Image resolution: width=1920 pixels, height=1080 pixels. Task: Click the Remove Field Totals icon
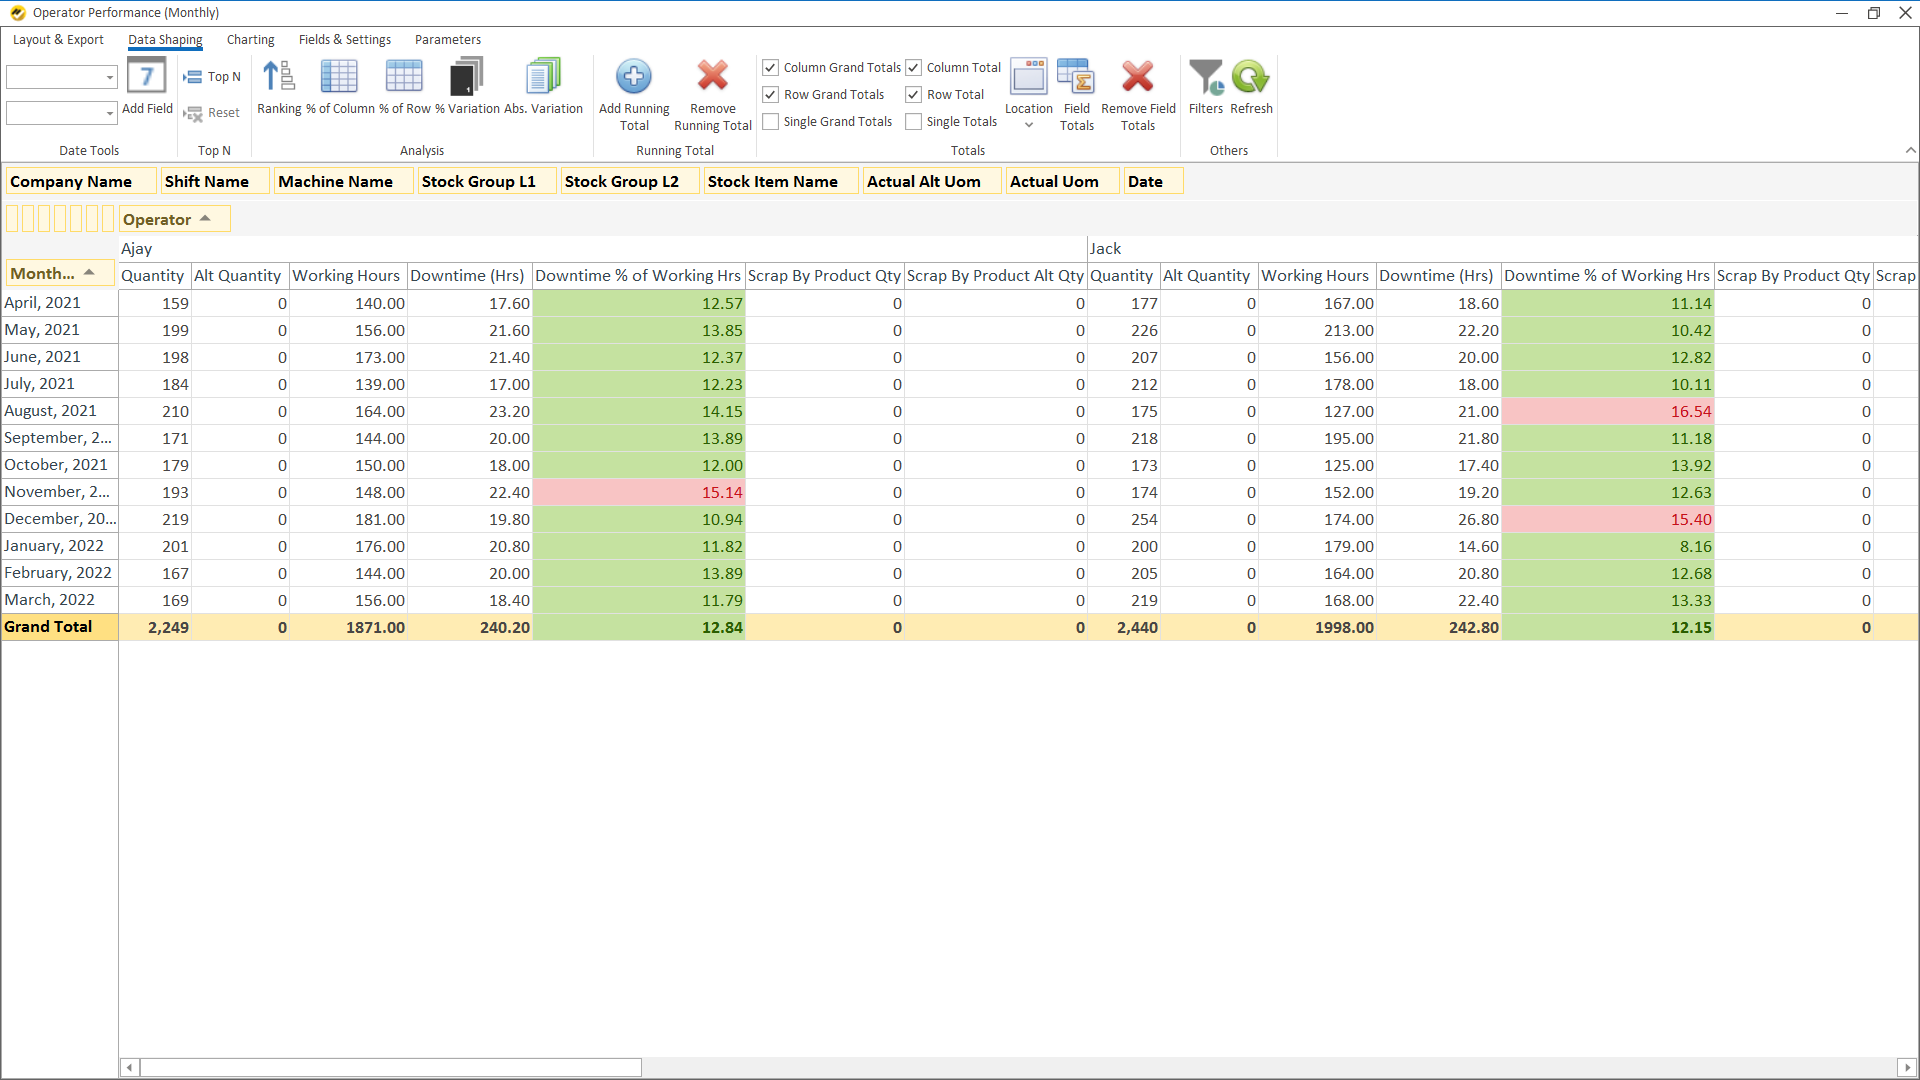[x=1138, y=78]
